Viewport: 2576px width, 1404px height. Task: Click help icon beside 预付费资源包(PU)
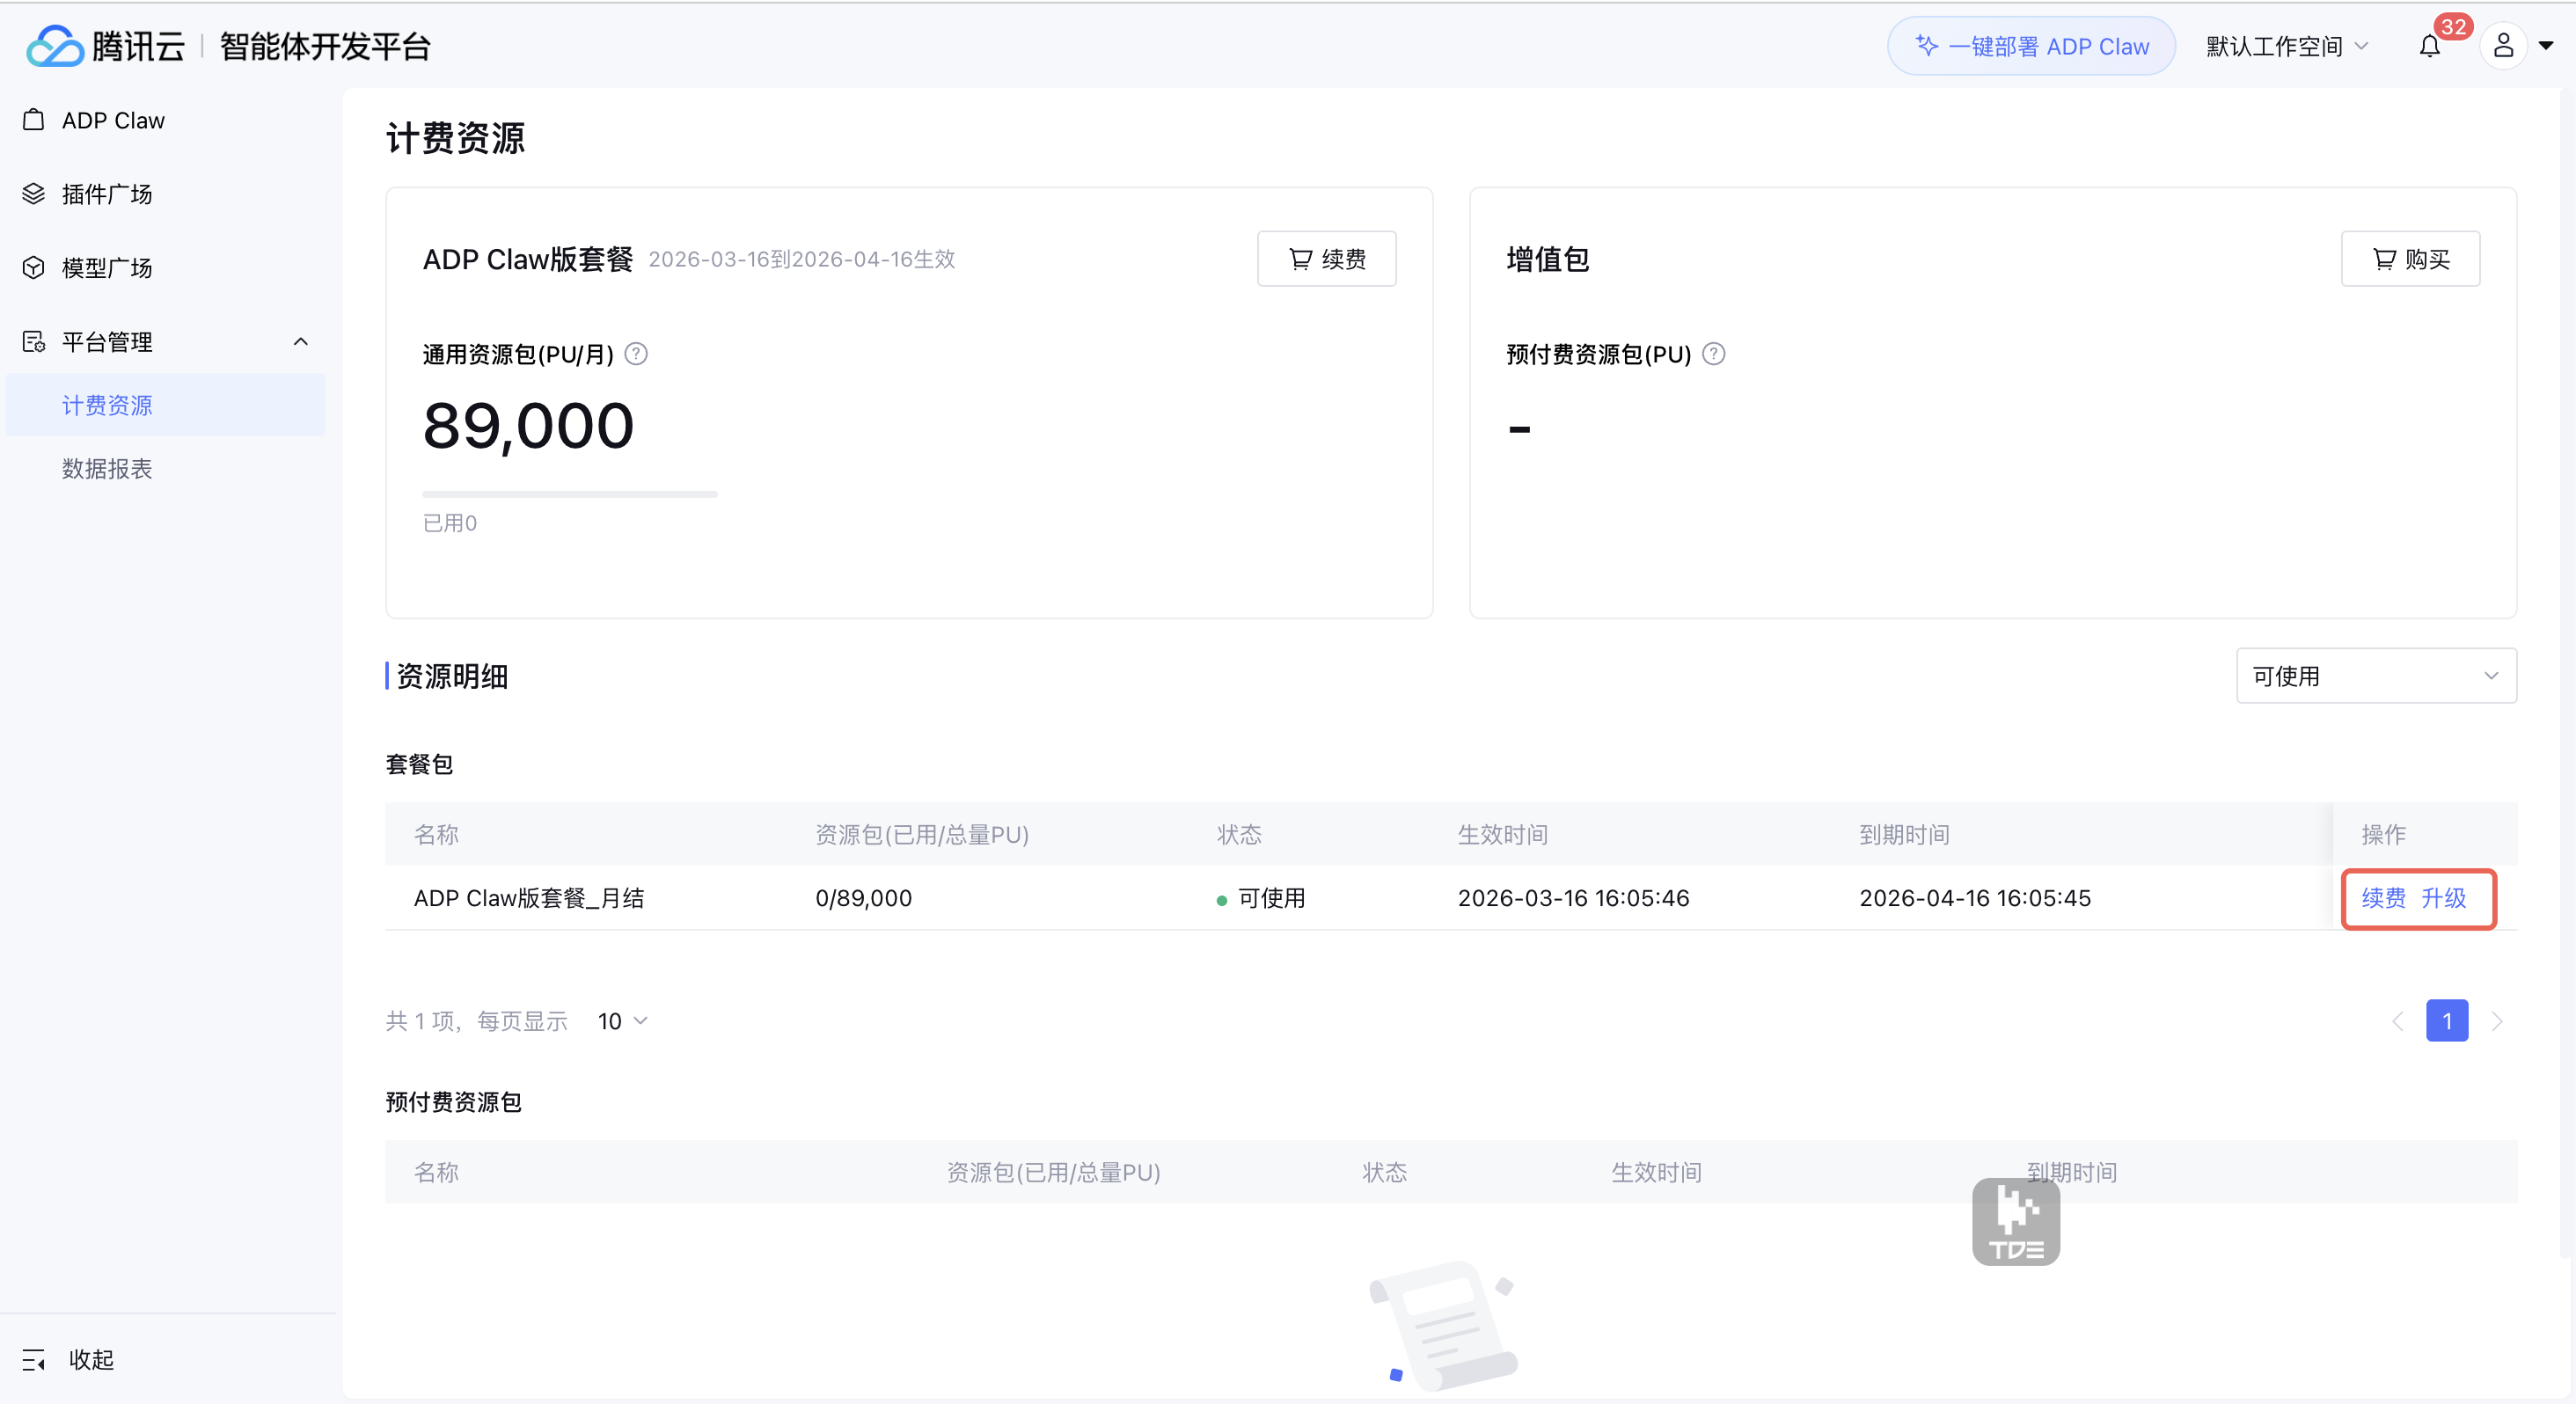pyautogui.click(x=1713, y=354)
